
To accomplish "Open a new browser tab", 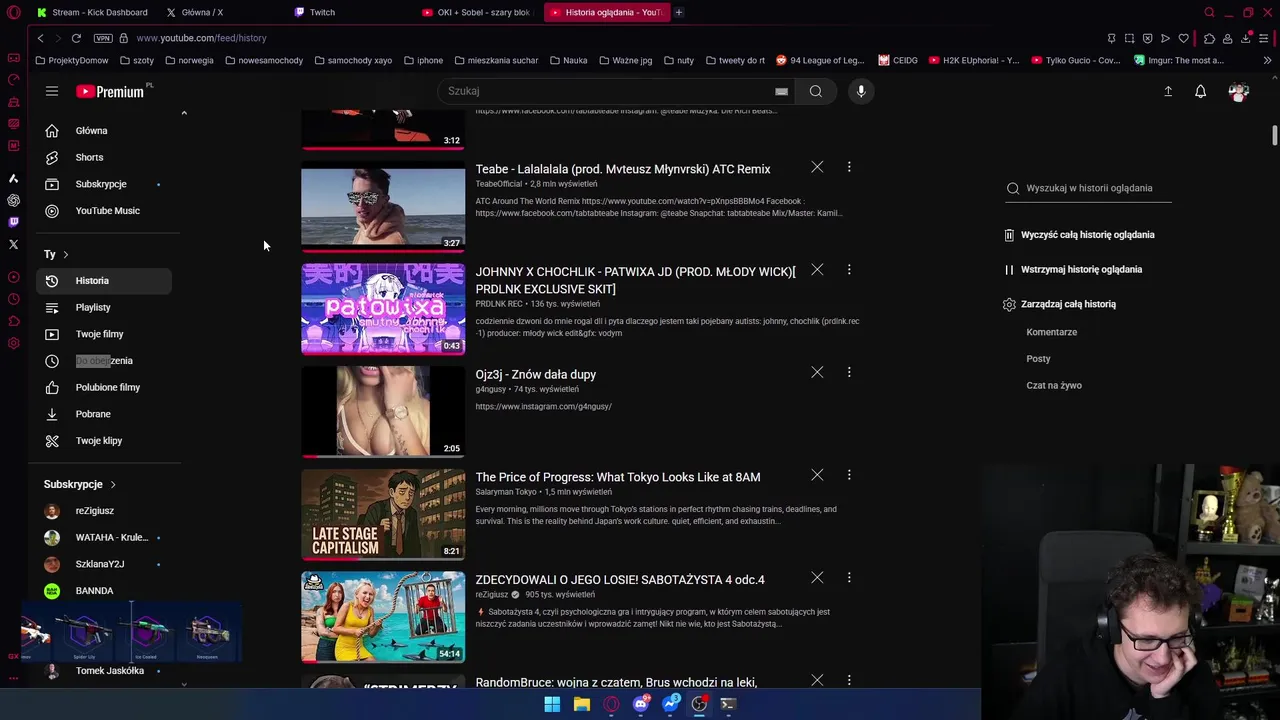I will [x=678, y=12].
